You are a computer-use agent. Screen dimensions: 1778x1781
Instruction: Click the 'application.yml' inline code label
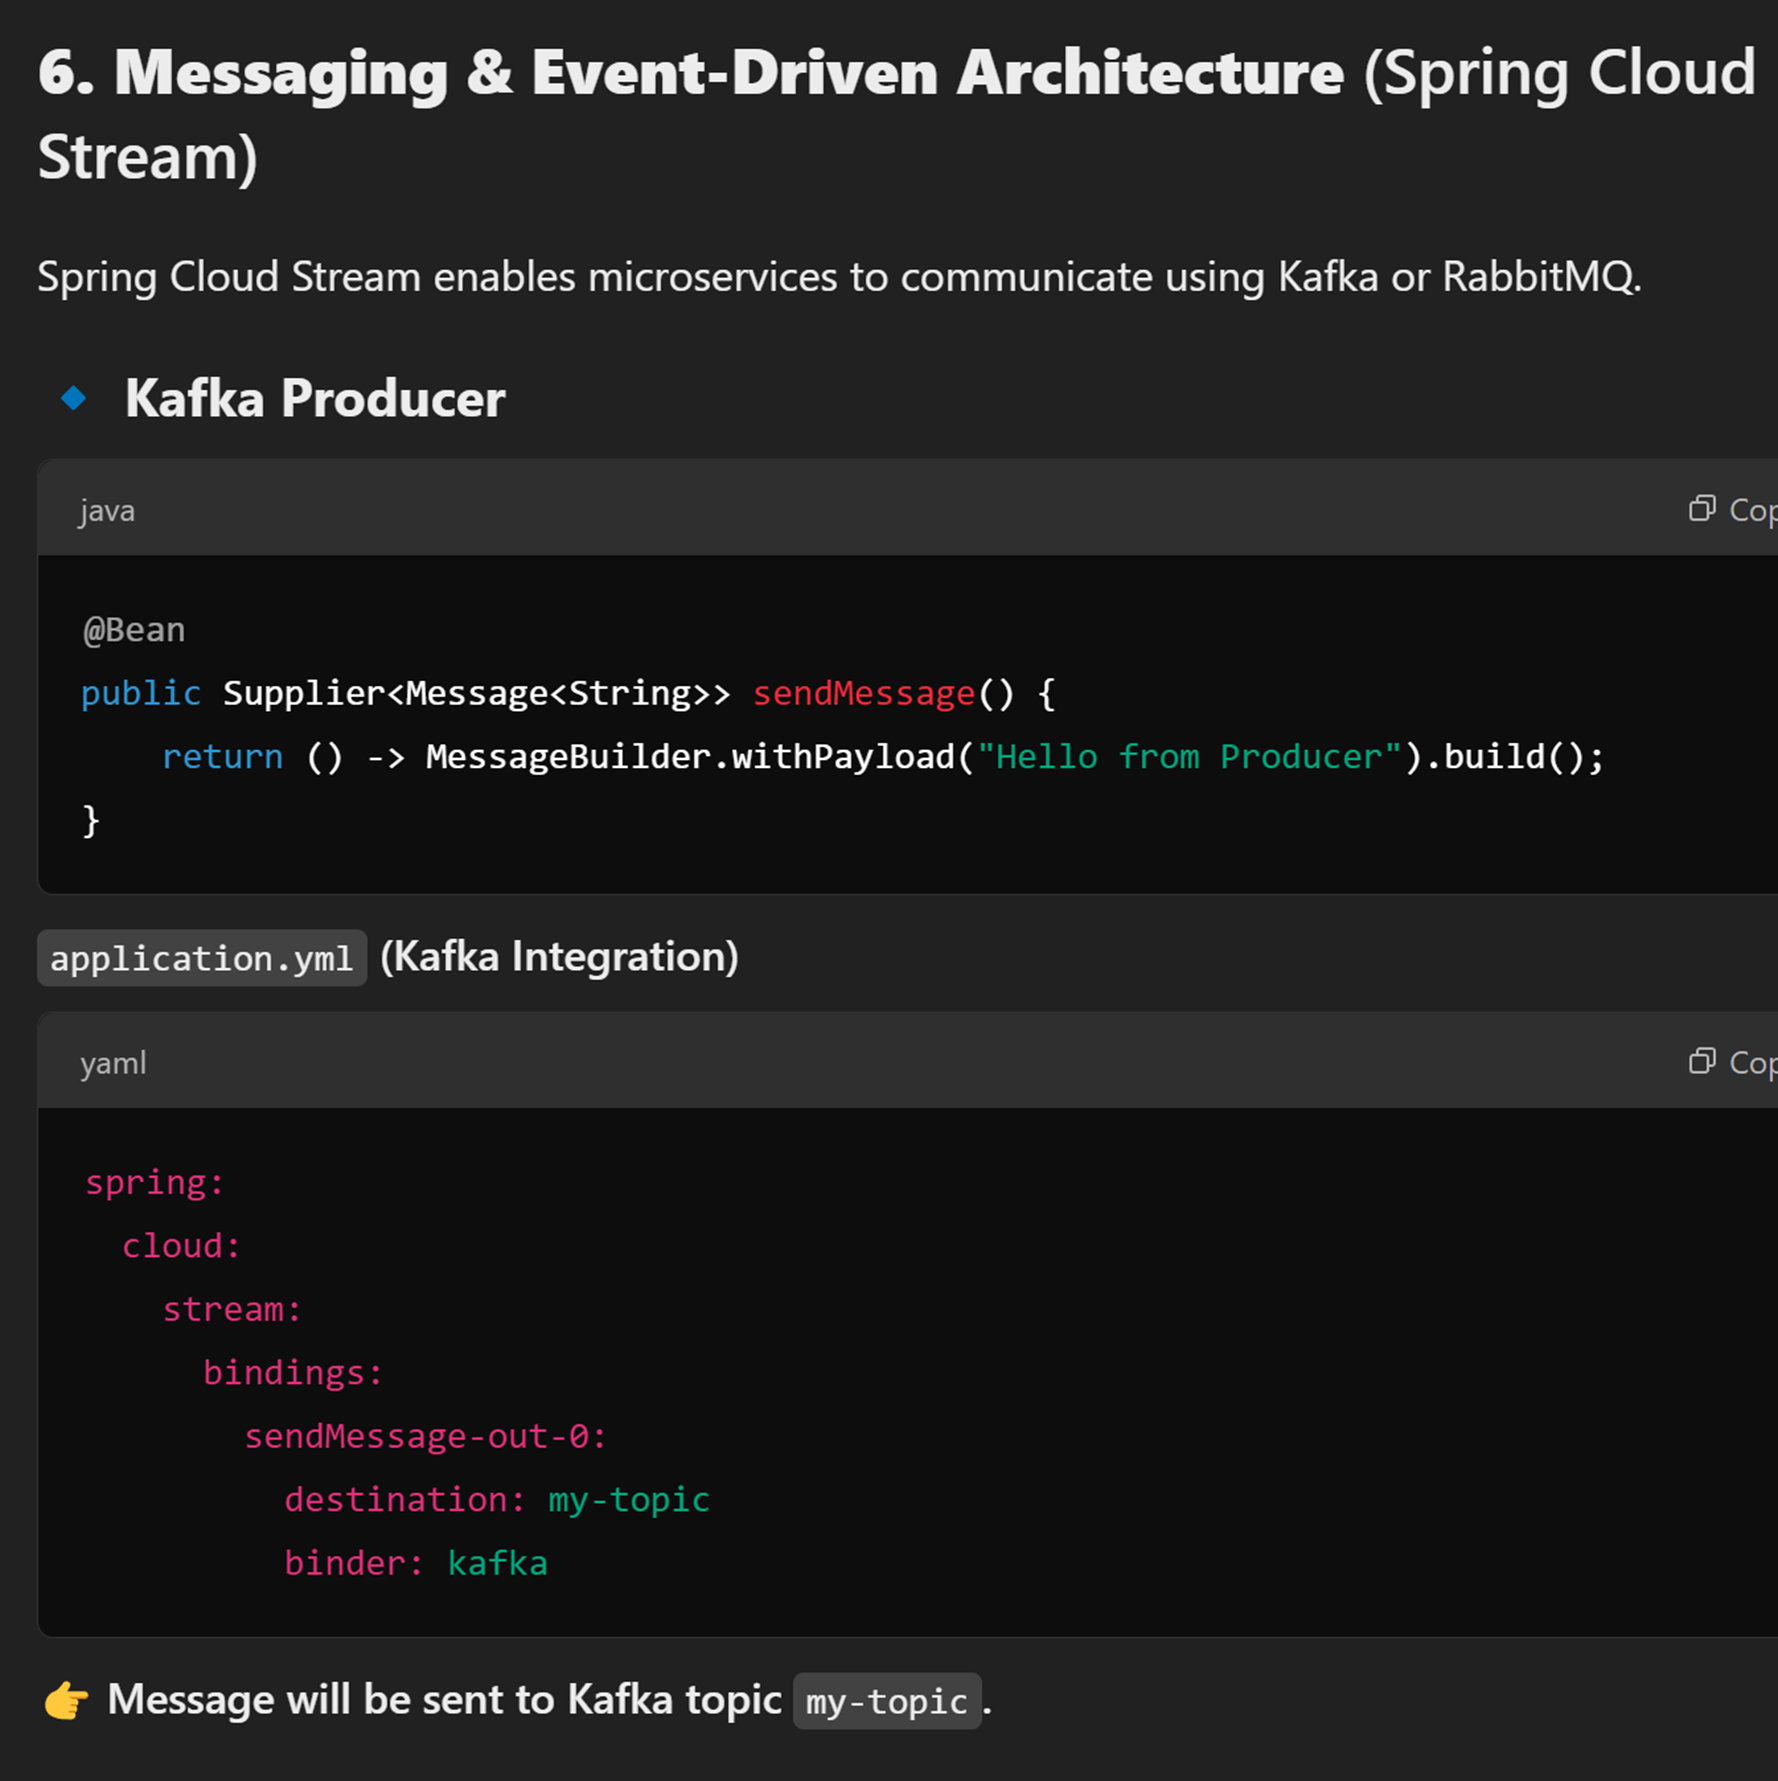pos(202,958)
